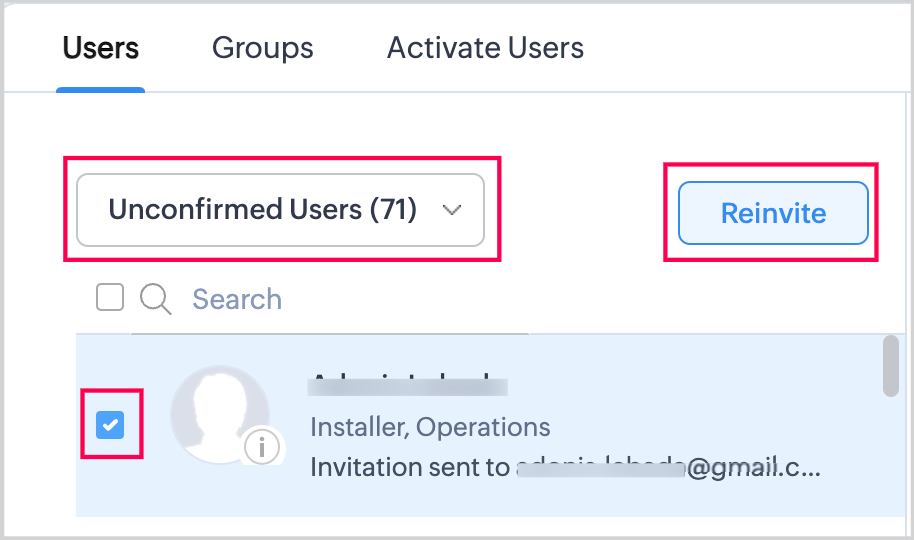
Task: Click the blurred user name in the row
Action: point(408,383)
